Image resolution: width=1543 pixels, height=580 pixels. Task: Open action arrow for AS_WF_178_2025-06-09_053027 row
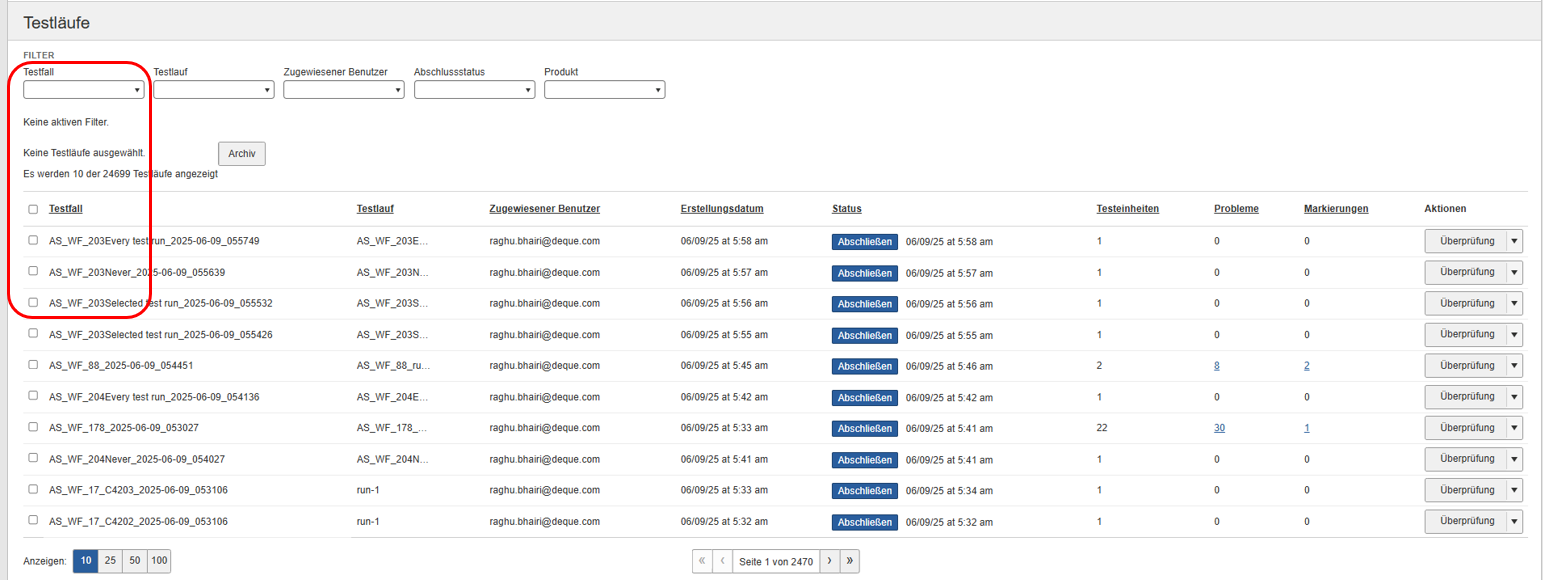tap(1514, 428)
